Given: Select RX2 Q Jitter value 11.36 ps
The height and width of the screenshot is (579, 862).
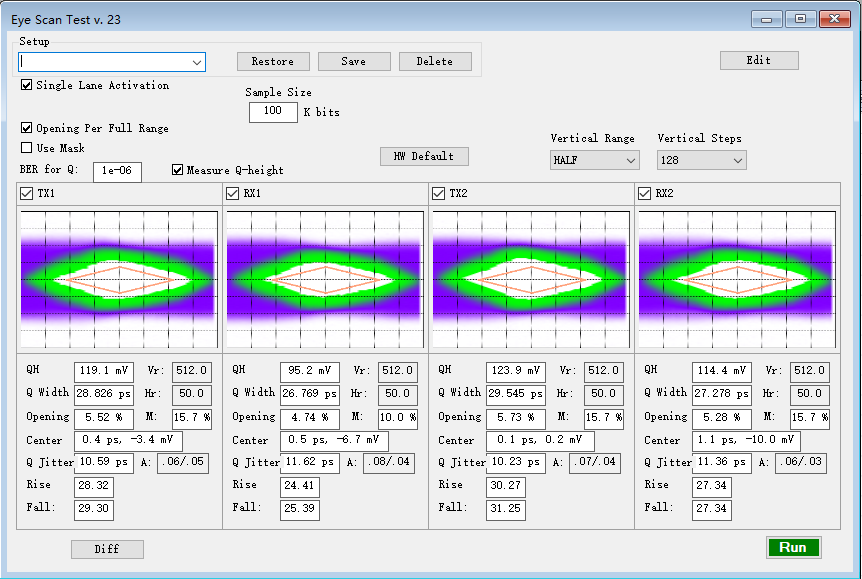Looking at the screenshot, I should pos(722,462).
